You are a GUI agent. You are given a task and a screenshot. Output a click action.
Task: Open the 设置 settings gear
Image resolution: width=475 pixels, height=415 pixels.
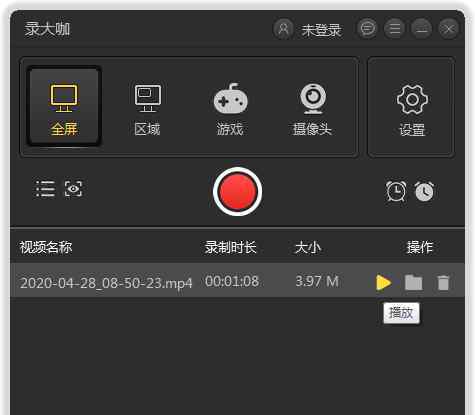(x=412, y=110)
